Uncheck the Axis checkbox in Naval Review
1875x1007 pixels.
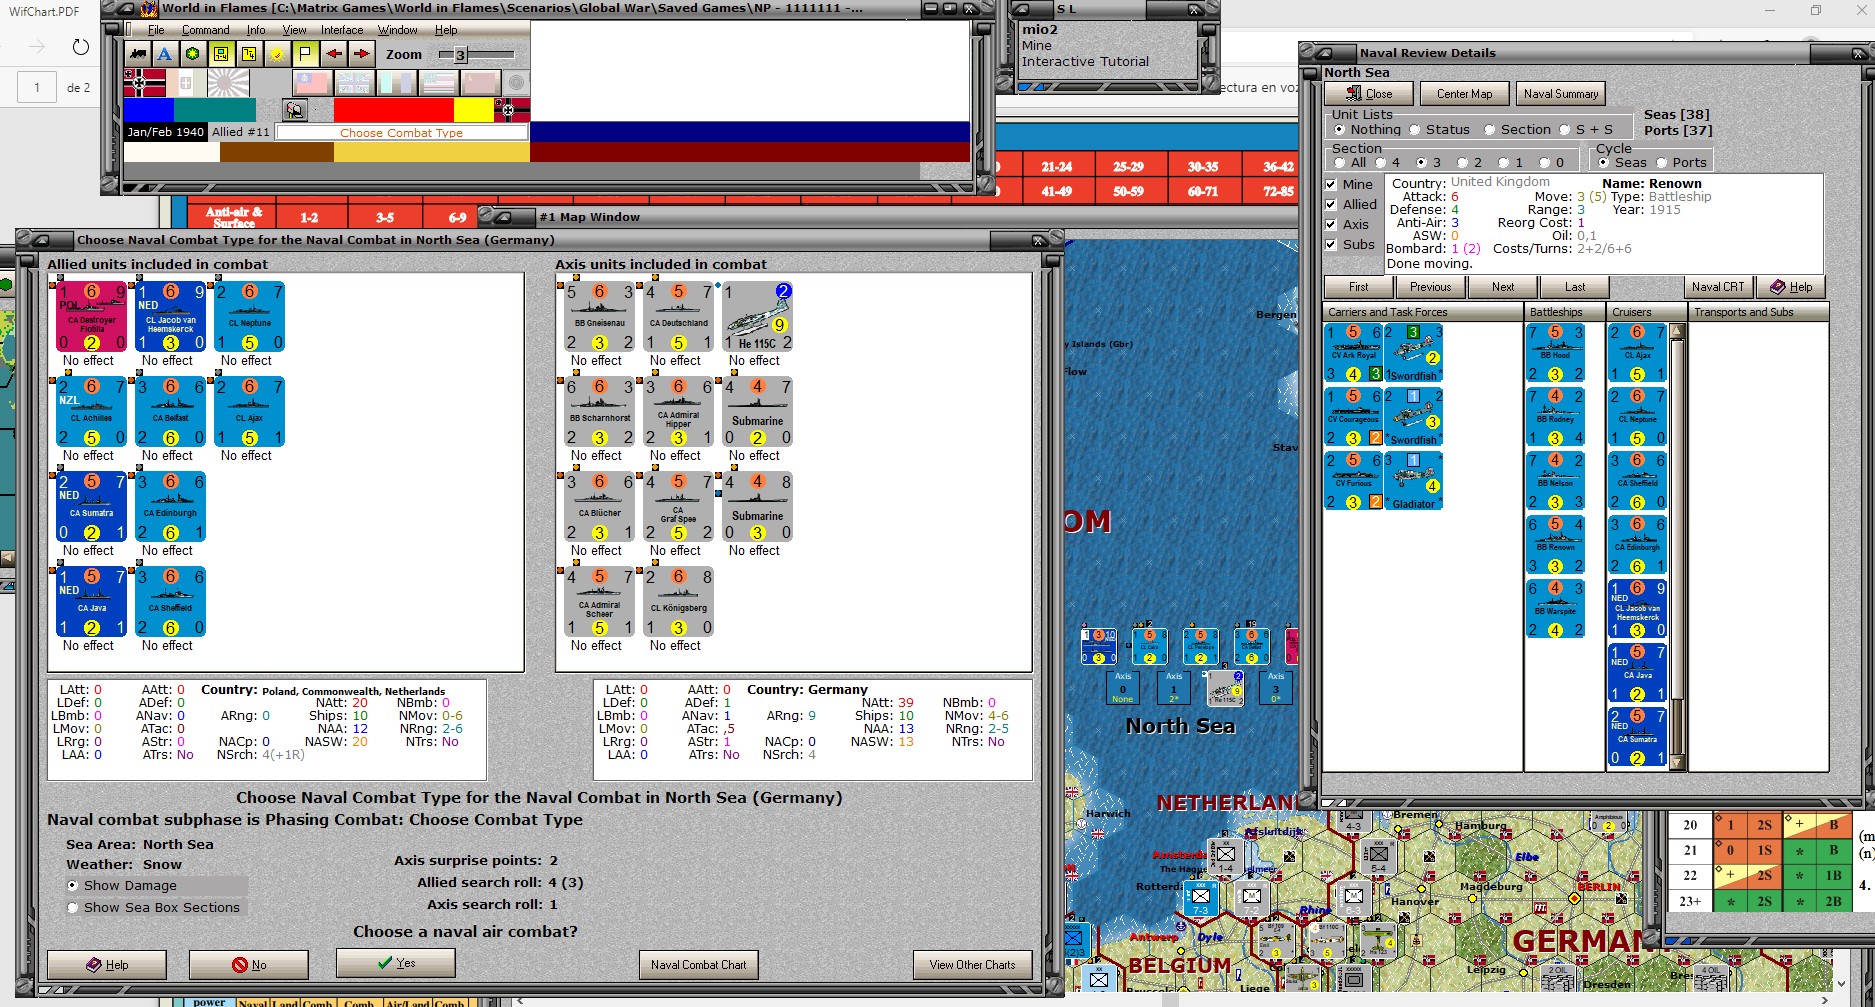click(x=1331, y=224)
